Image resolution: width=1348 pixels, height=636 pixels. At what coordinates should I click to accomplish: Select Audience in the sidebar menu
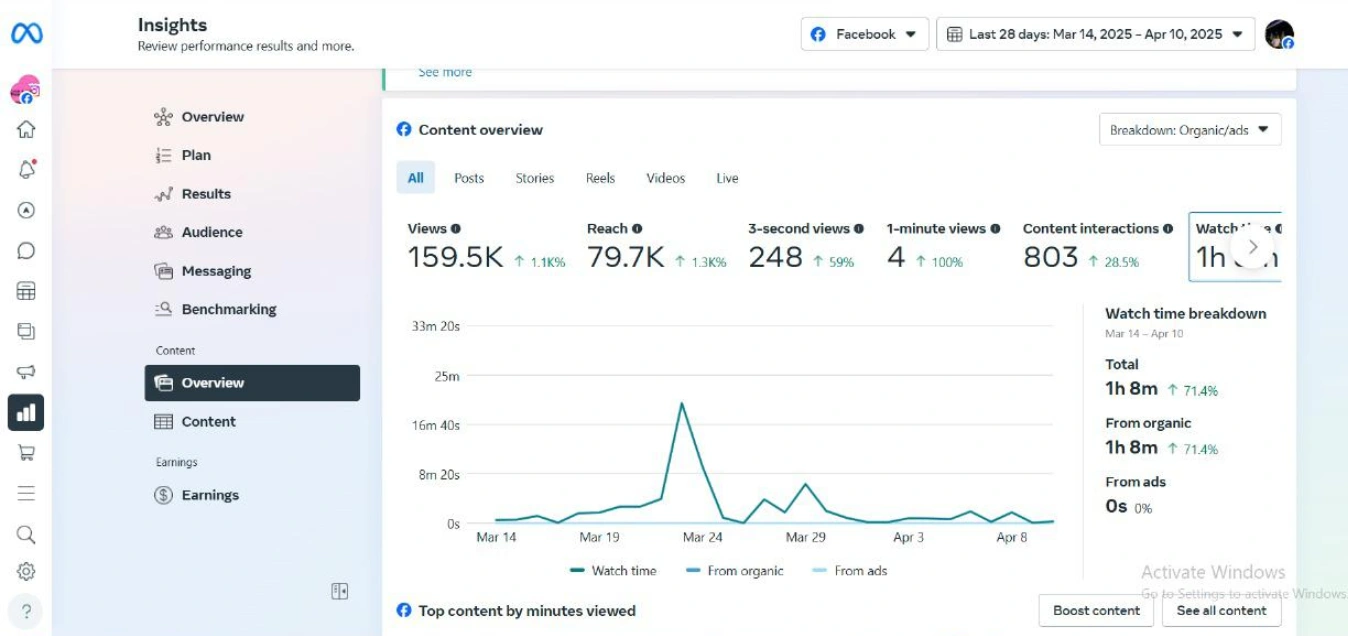(211, 232)
